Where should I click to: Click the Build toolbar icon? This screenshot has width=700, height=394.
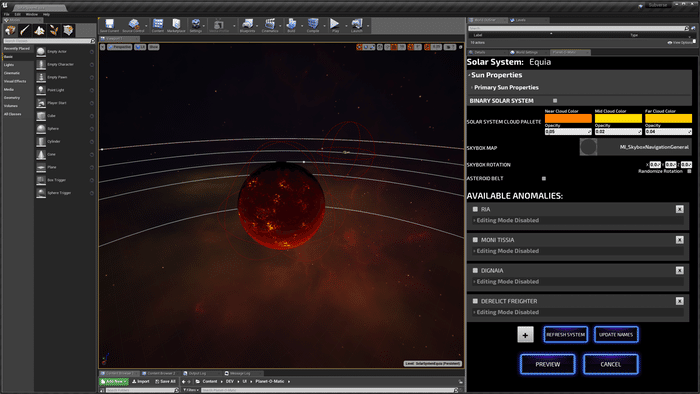(291, 24)
